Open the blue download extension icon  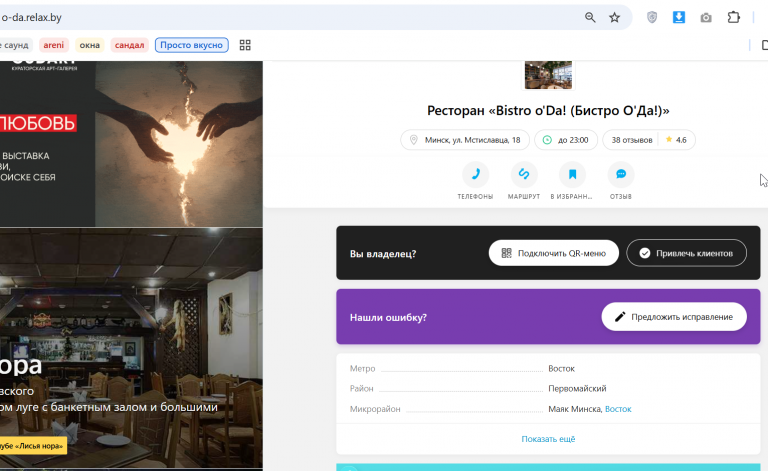coord(679,18)
